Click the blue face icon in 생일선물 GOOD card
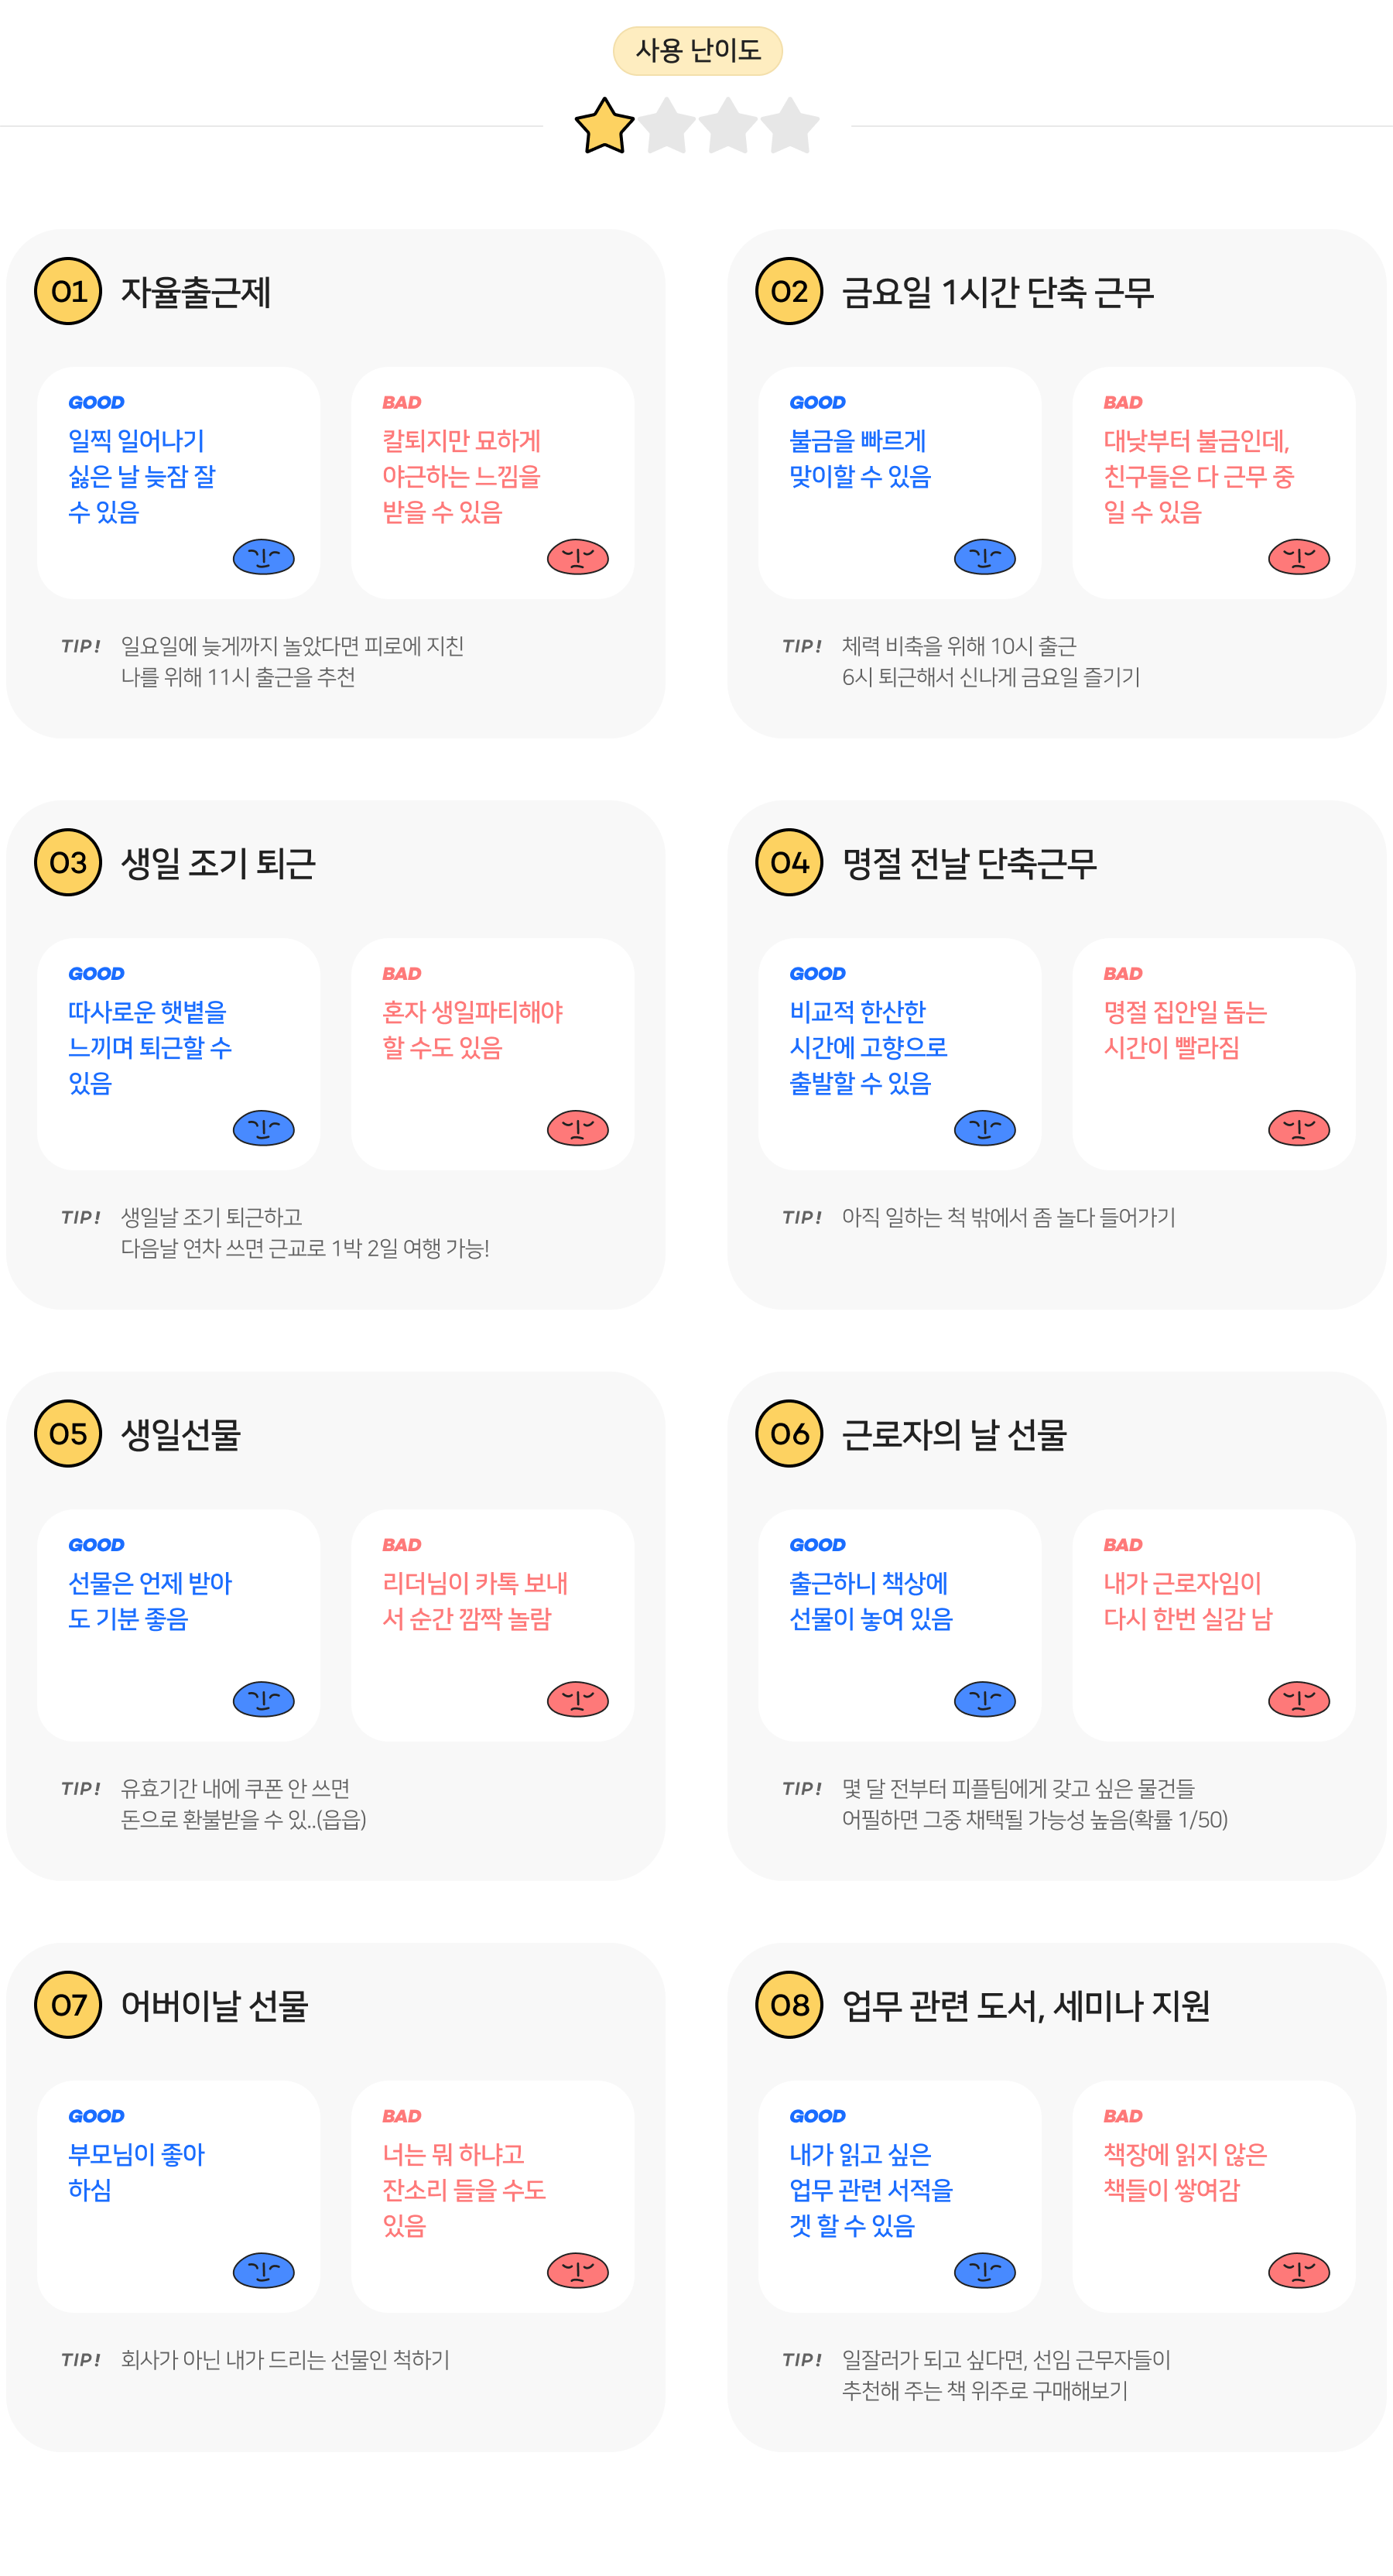1393x2576 pixels. coord(264,1699)
